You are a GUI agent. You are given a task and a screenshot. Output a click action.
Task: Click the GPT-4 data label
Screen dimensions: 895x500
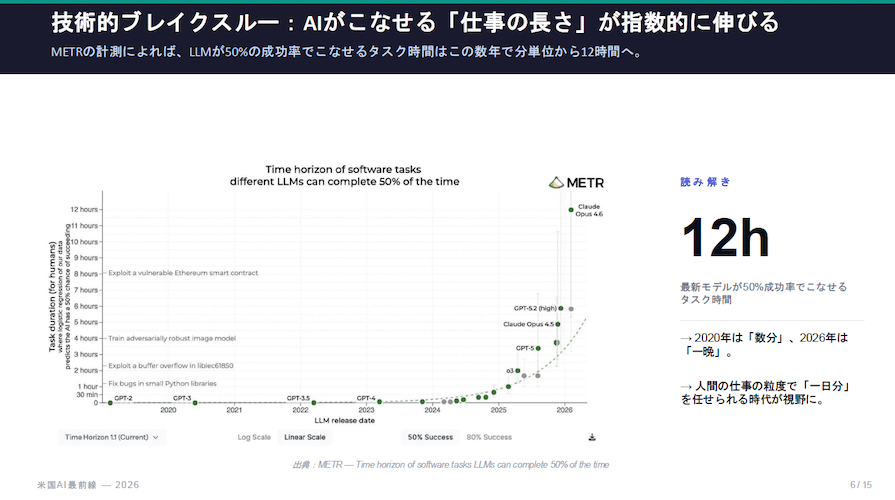pos(366,398)
